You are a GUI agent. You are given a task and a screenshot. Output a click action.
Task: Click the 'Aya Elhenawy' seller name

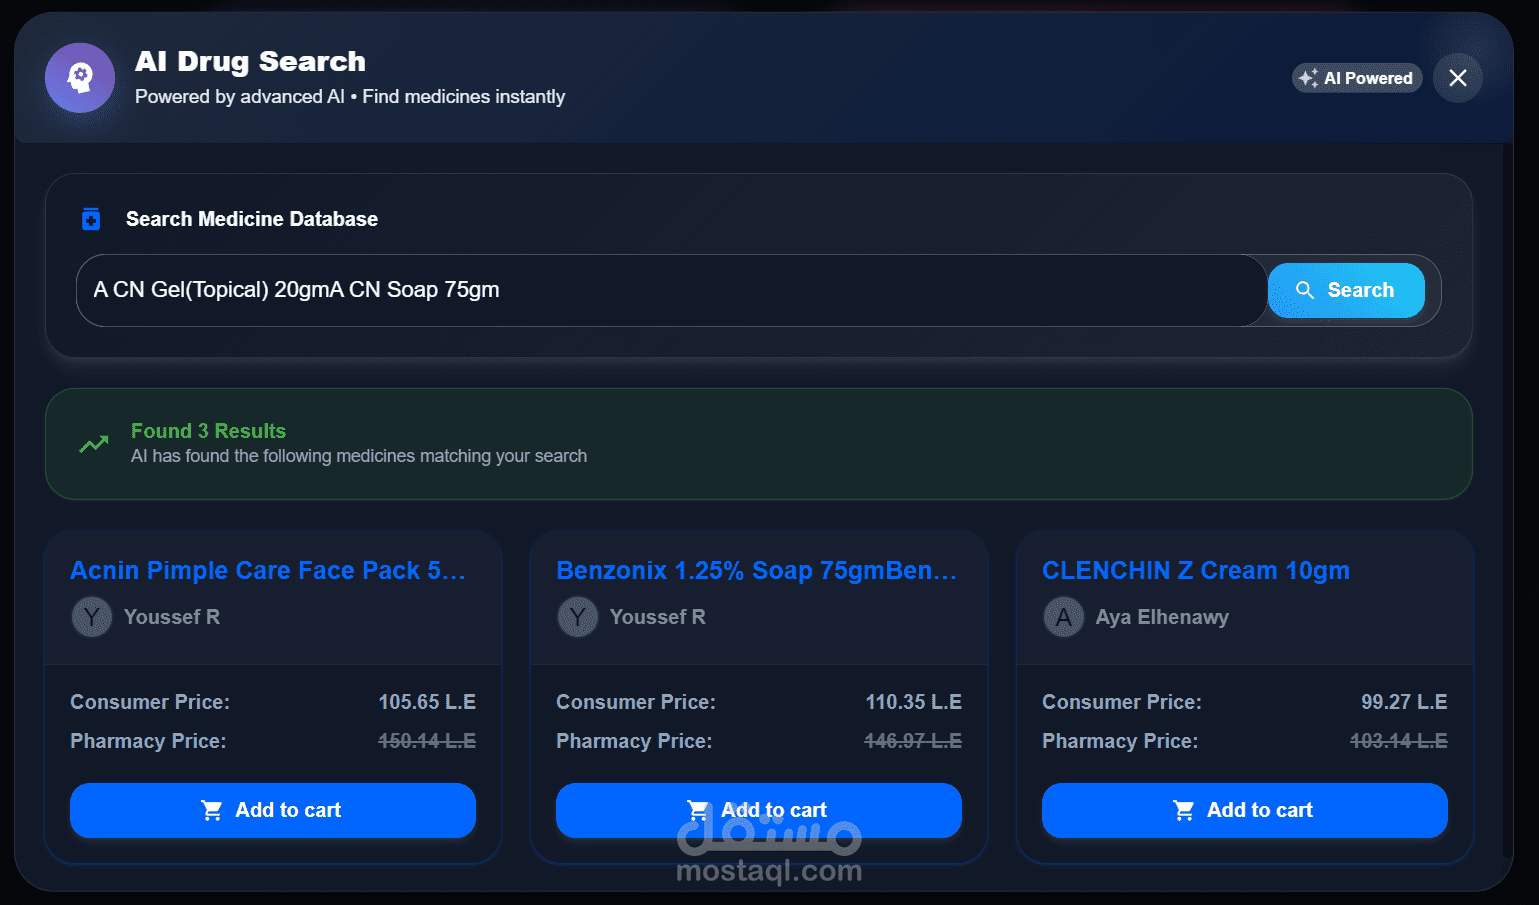1162,617
